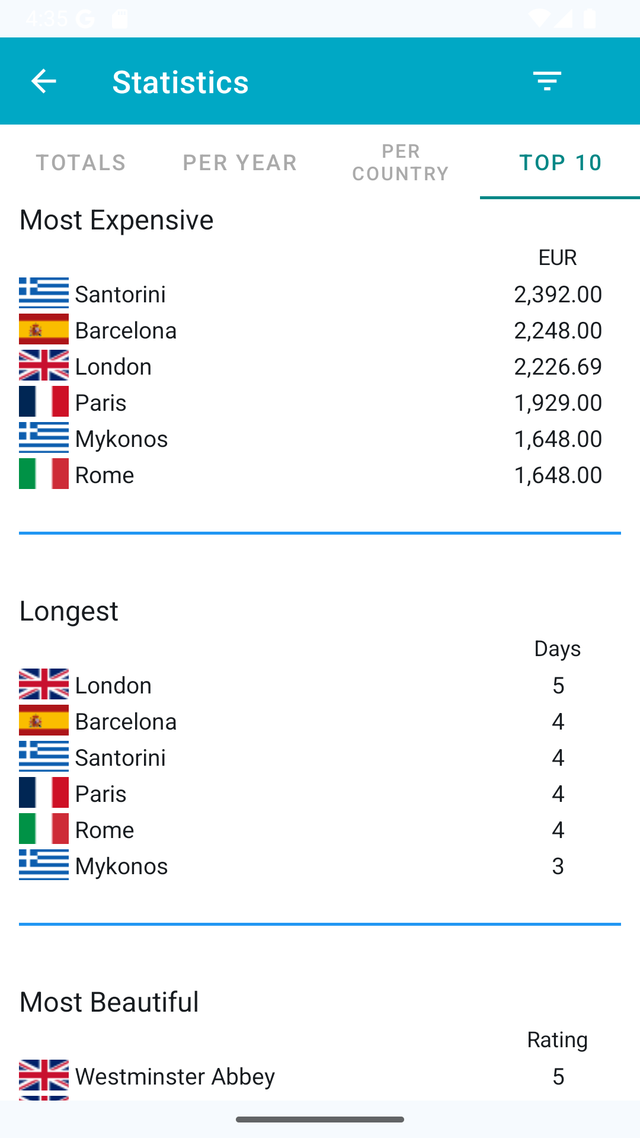Click the Greek flag beside Santorini

(x=42, y=293)
